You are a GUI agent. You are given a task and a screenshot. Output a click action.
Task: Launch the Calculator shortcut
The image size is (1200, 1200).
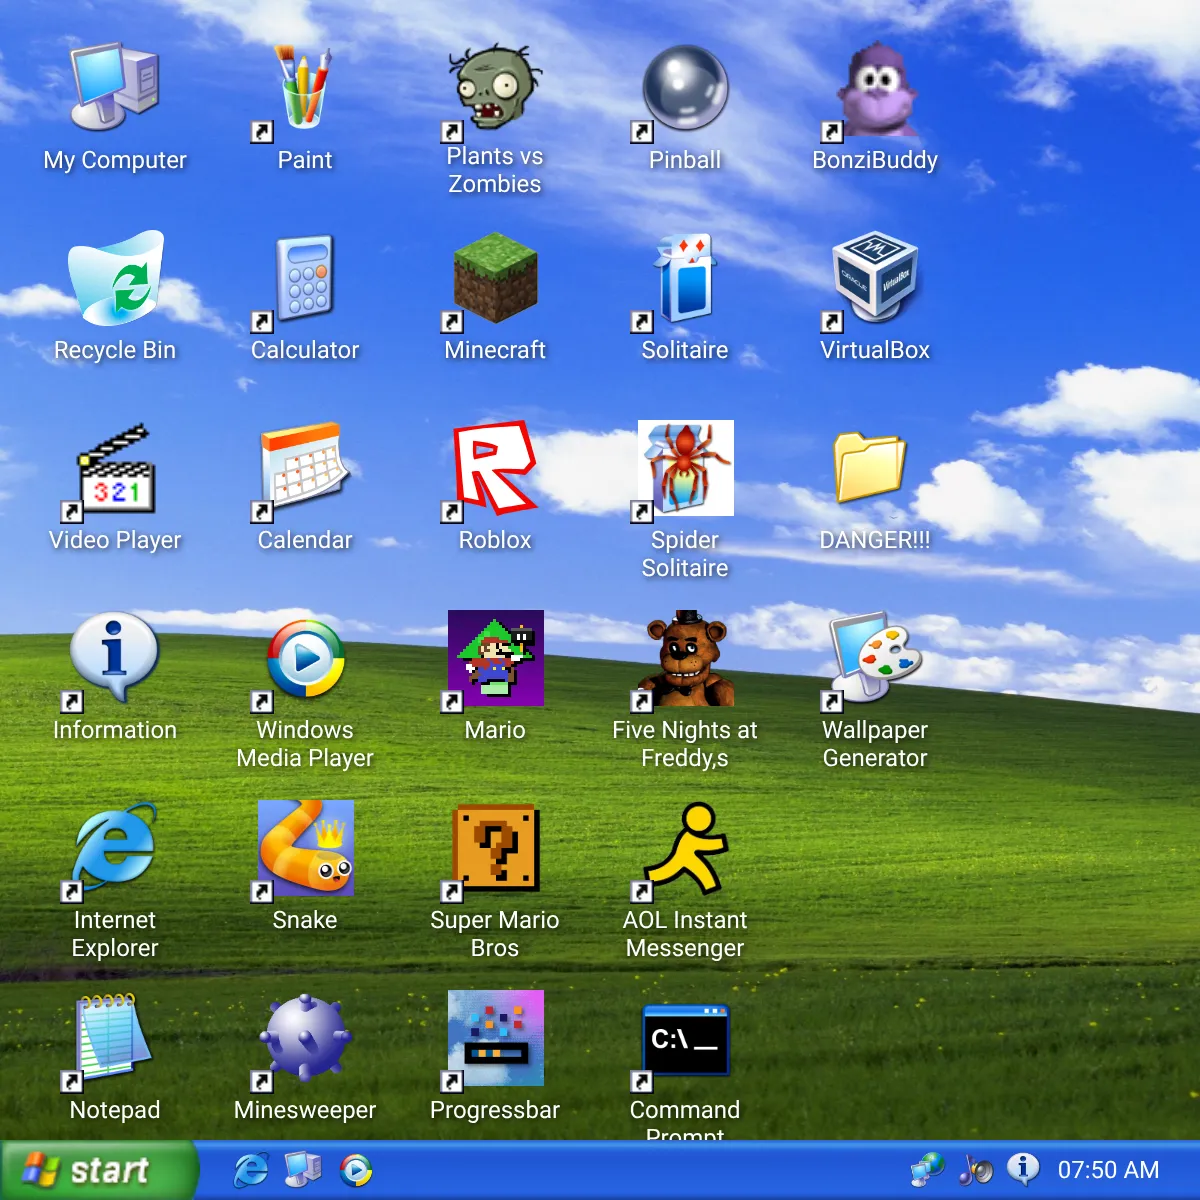click(x=305, y=279)
